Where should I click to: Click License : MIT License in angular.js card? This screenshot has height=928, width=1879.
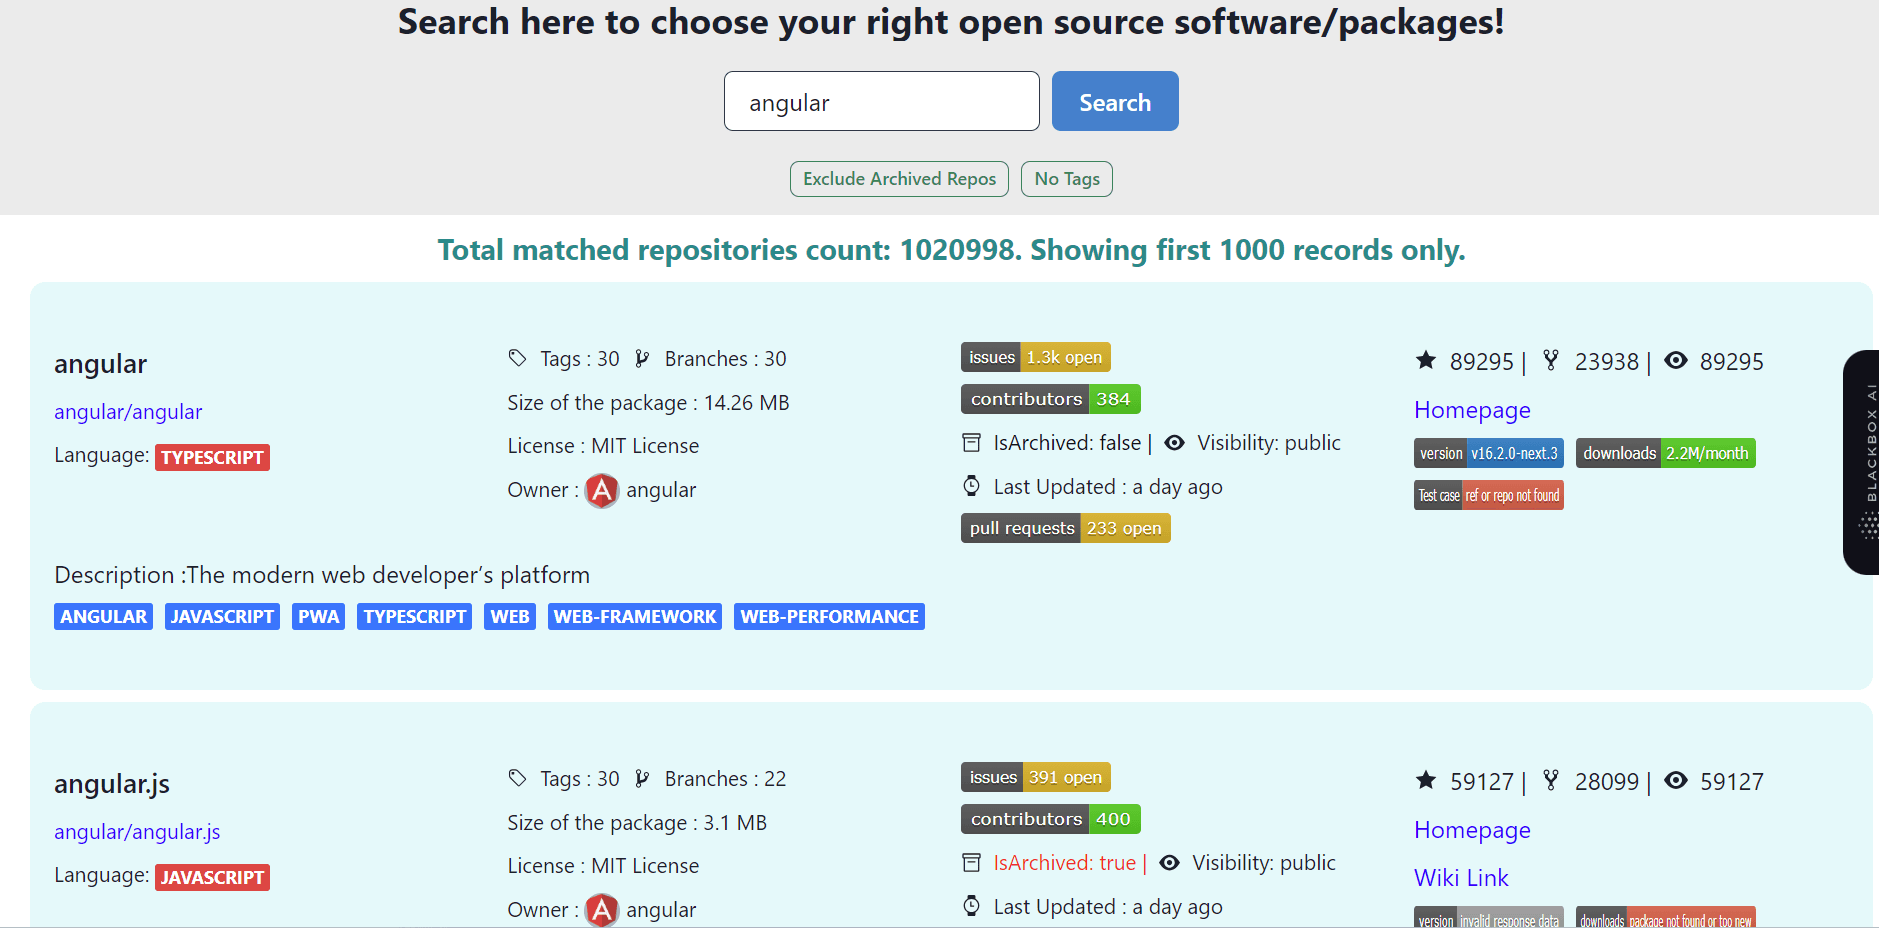tap(603, 866)
